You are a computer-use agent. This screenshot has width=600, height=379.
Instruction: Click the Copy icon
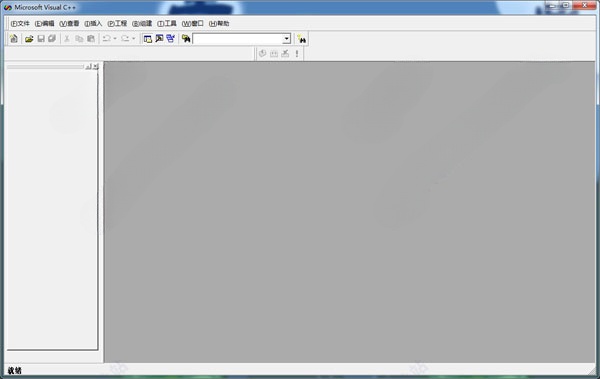click(x=79, y=39)
